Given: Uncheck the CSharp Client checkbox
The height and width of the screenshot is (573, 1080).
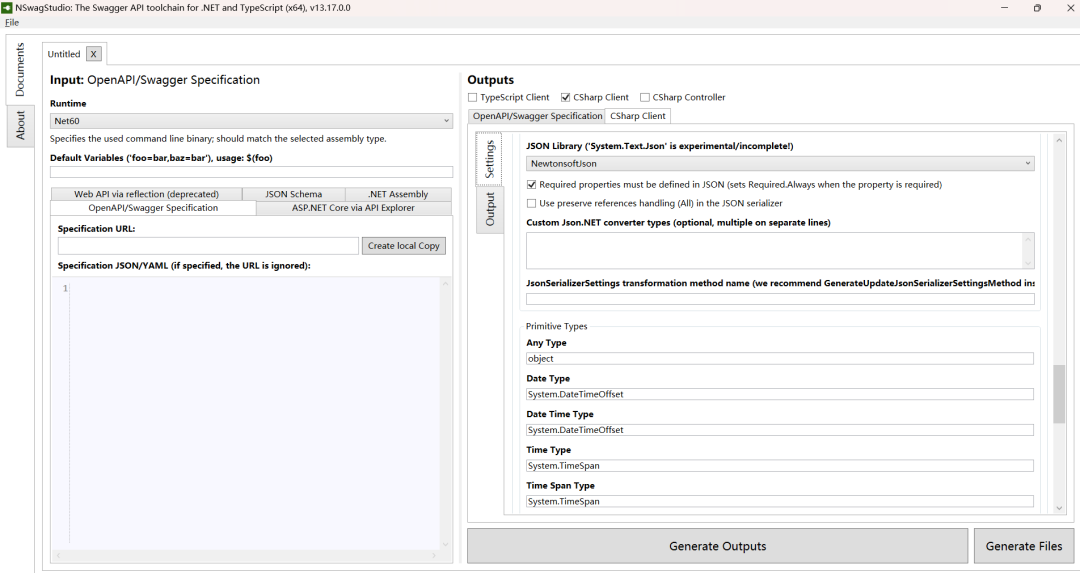Looking at the screenshot, I should (565, 97).
